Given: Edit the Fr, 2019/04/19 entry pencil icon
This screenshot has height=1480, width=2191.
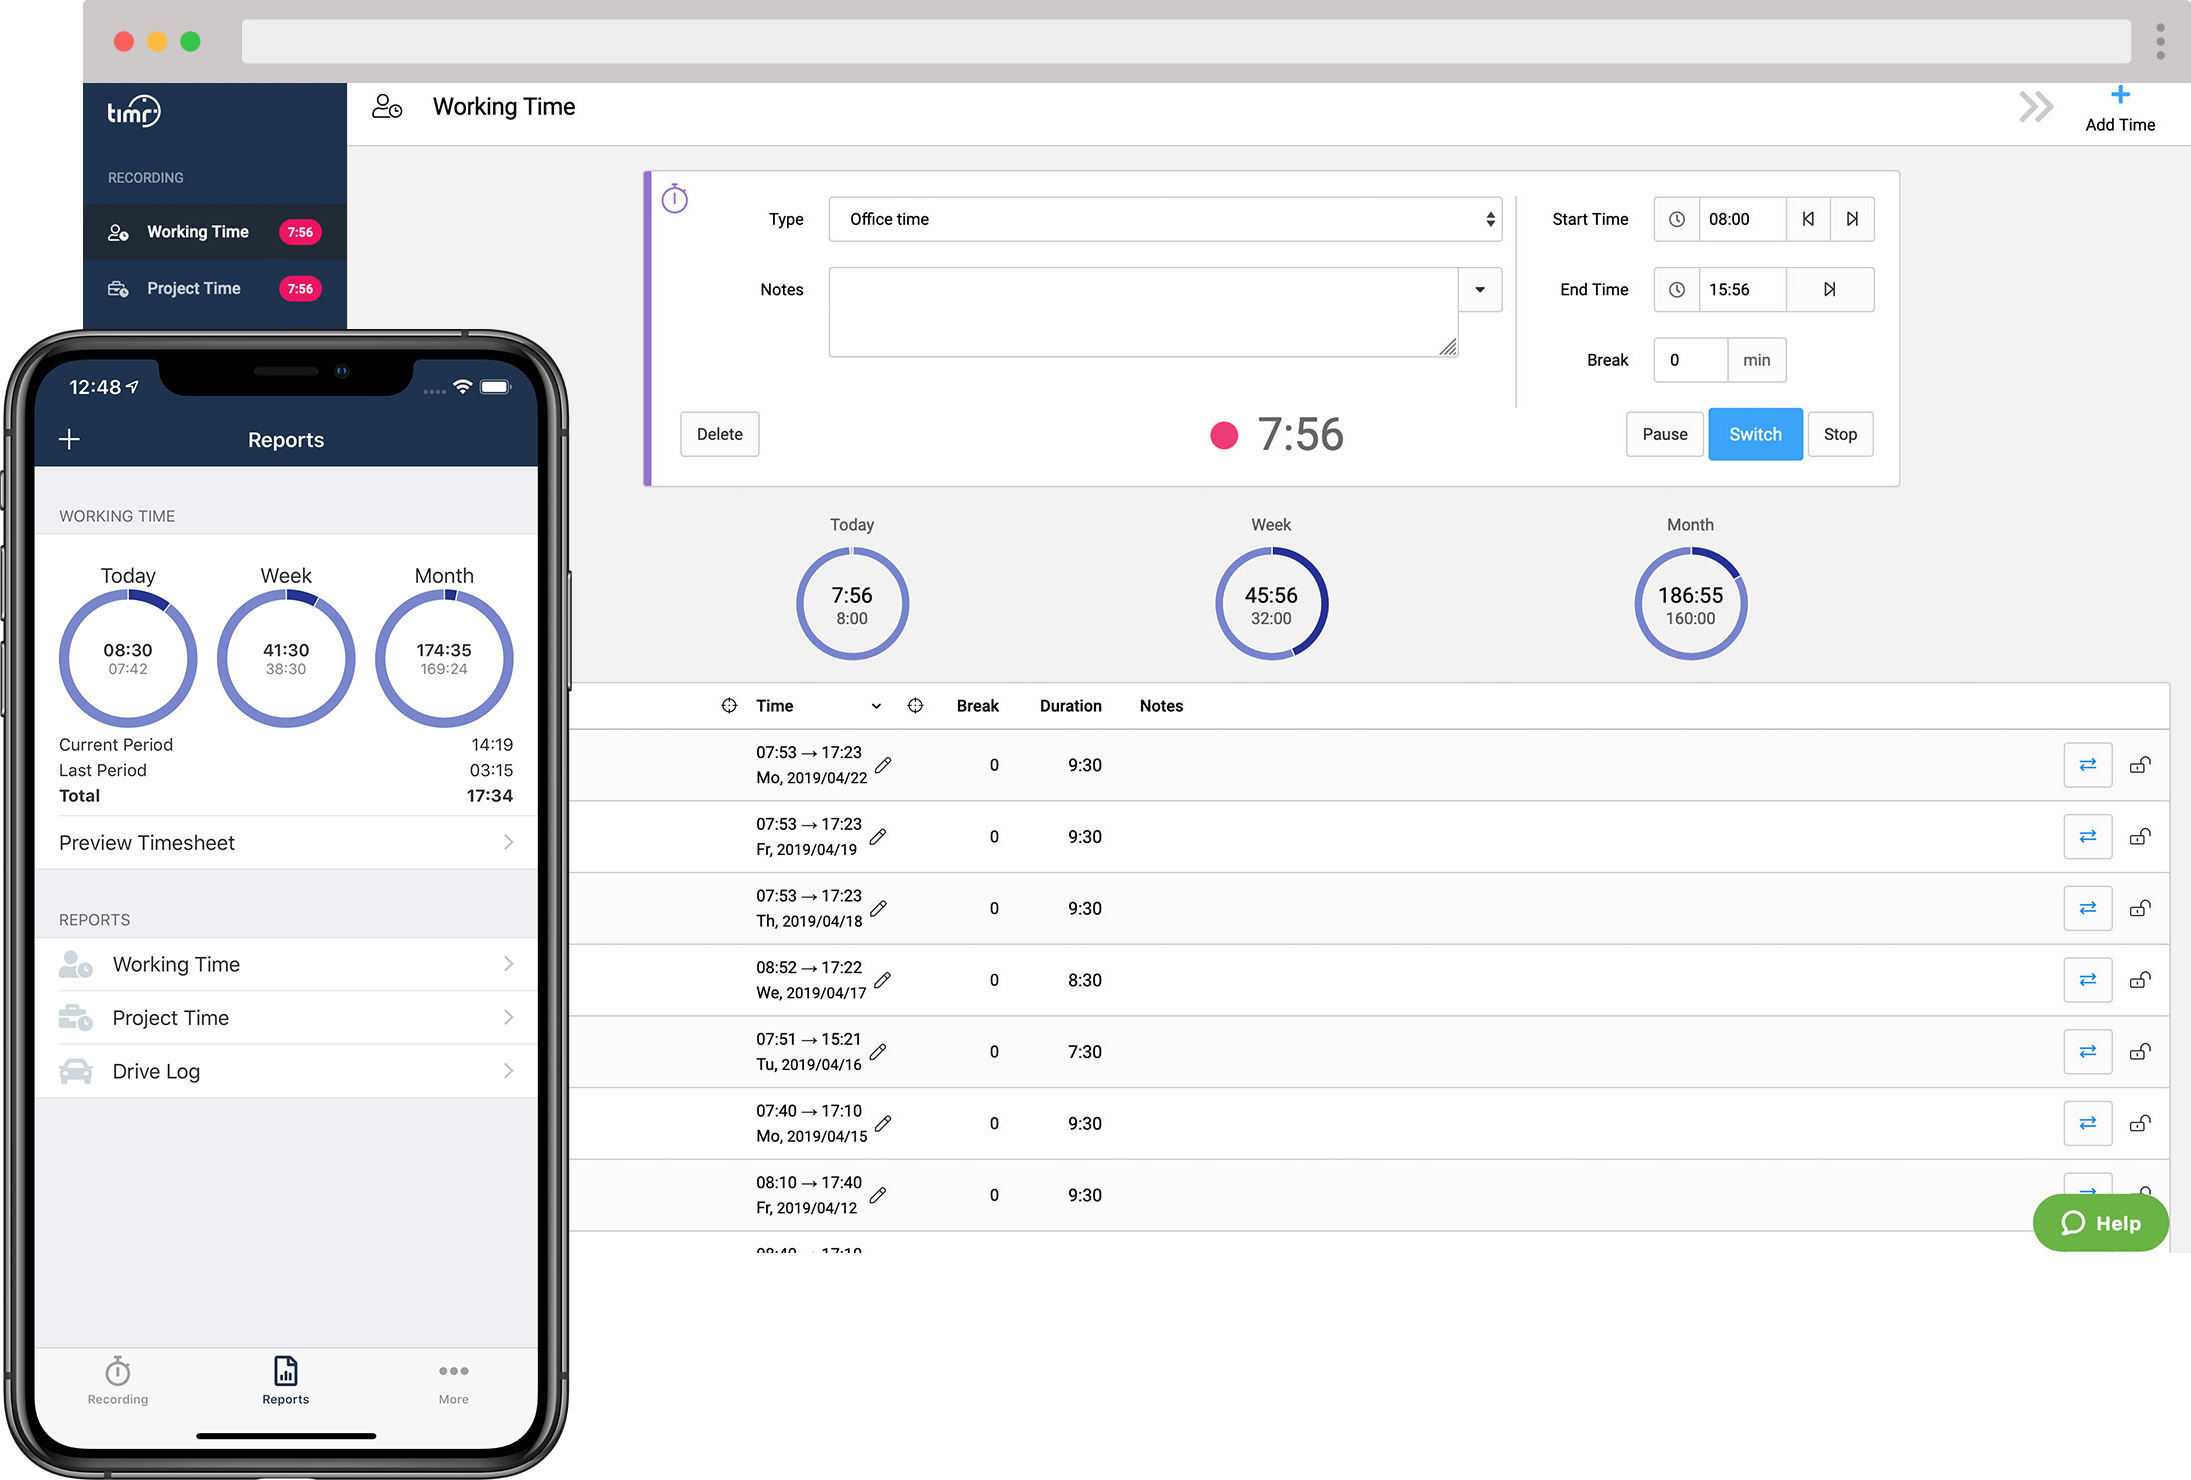Looking at the screenshot, I should (x=878, y=837).
